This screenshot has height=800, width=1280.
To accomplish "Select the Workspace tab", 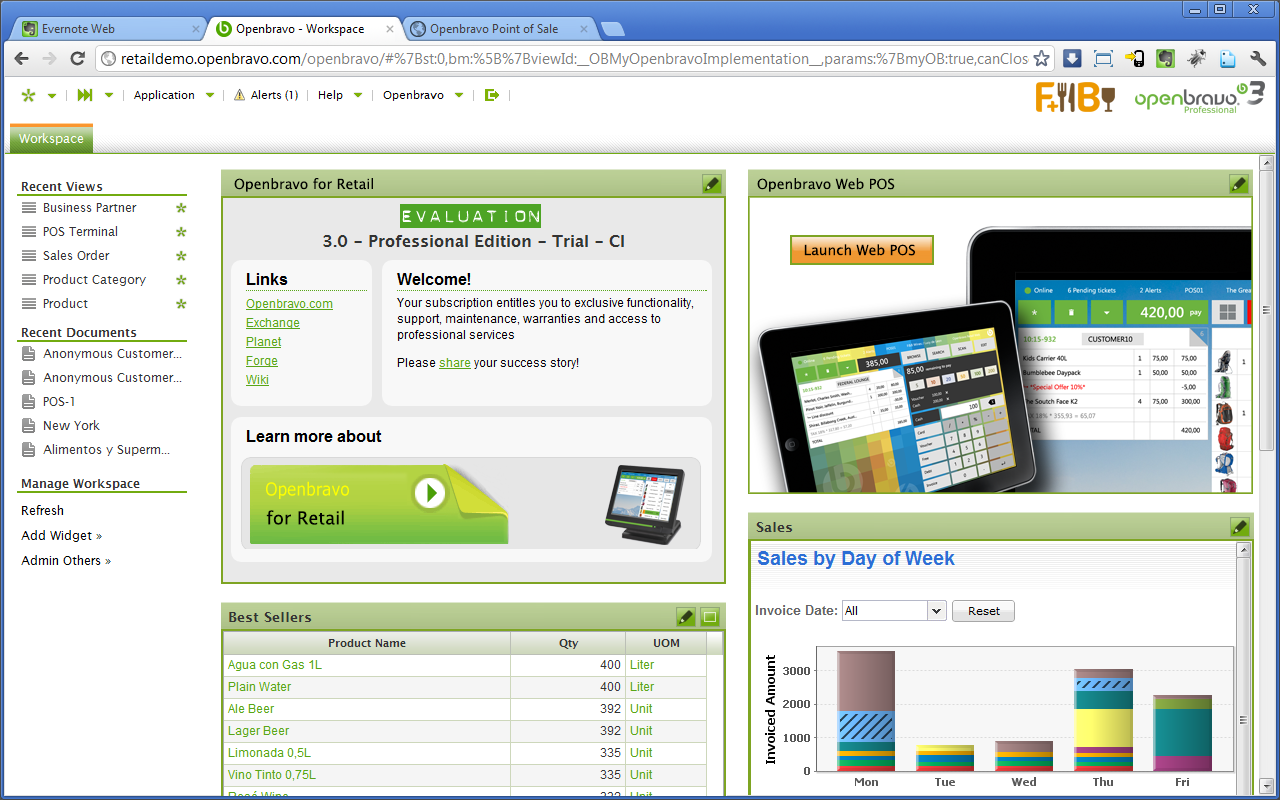I will pos(51,139).
